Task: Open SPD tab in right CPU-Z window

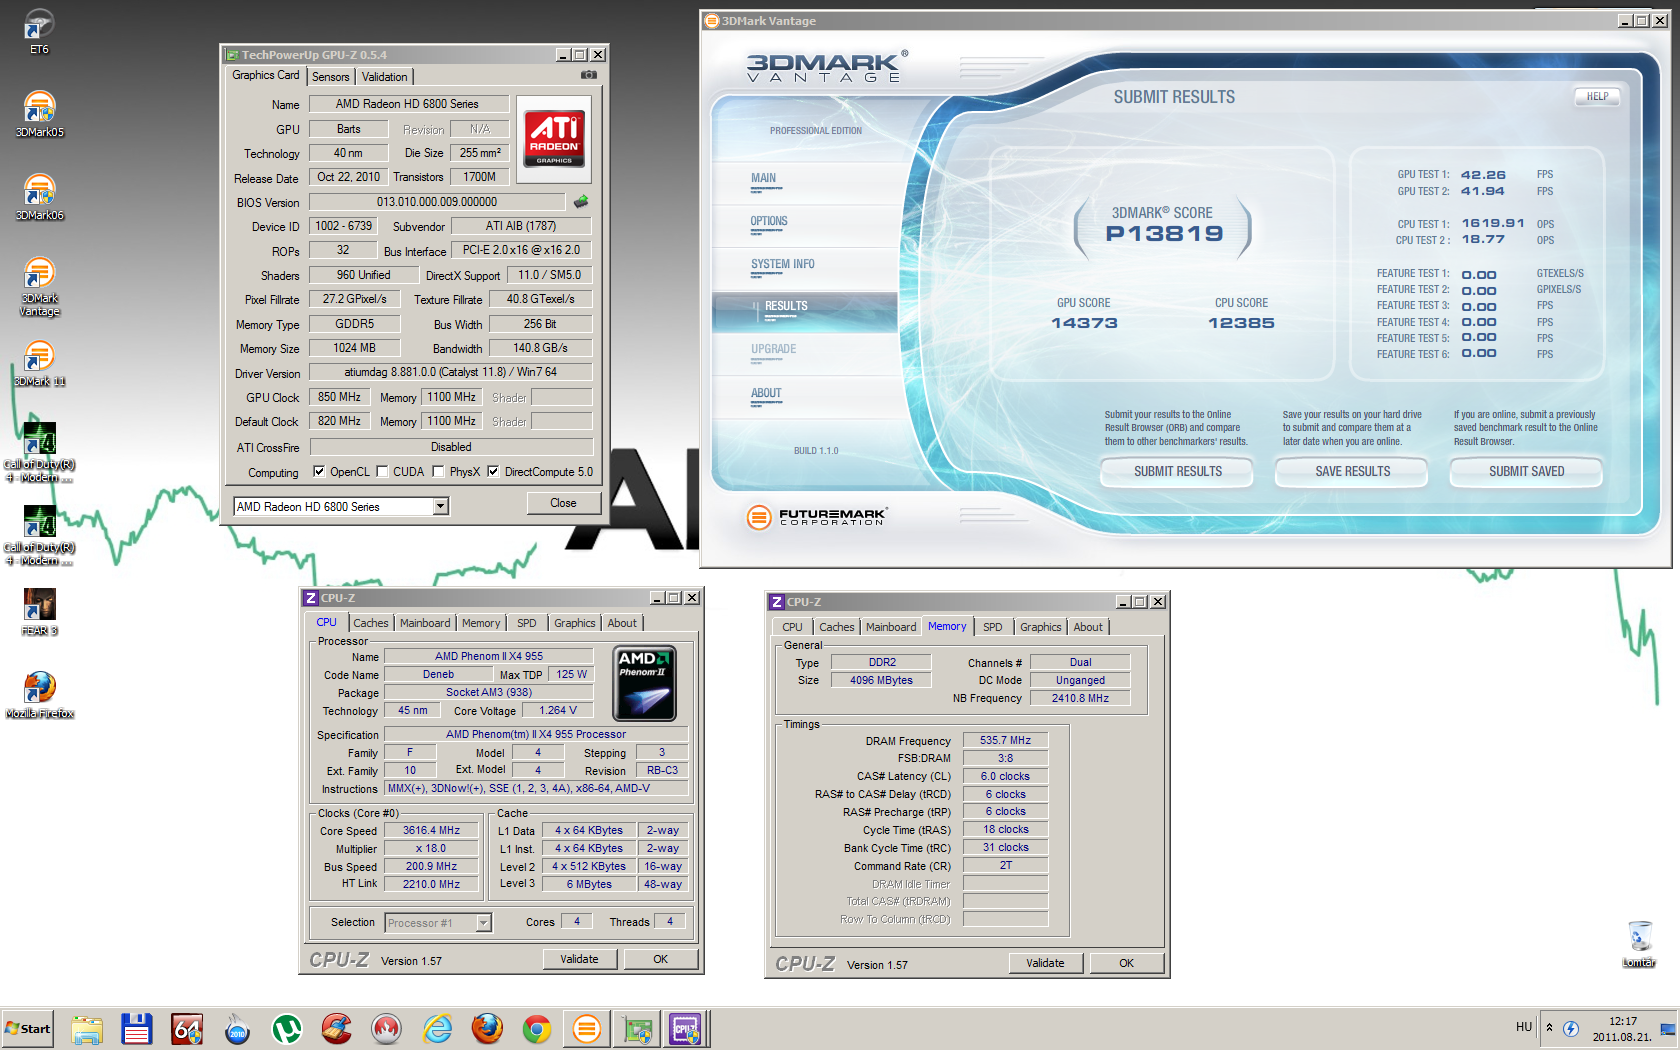Action: [992, 627]
